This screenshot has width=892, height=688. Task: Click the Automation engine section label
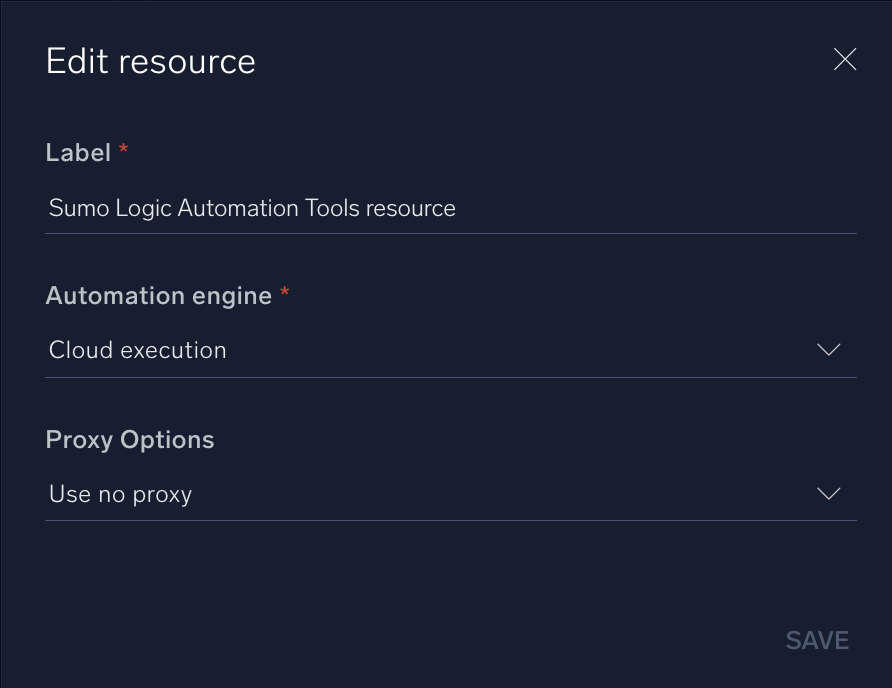point(158,295)
